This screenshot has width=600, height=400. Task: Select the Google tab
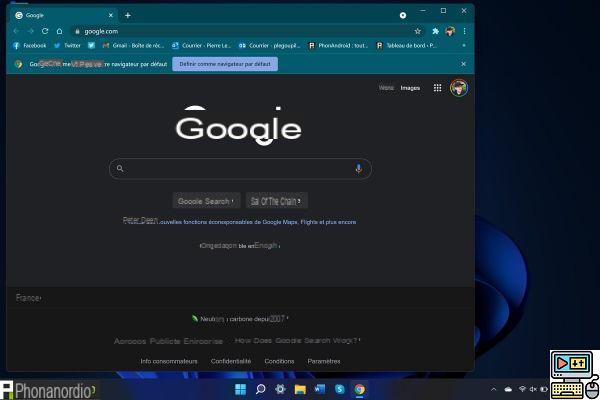tap(63, 15)
